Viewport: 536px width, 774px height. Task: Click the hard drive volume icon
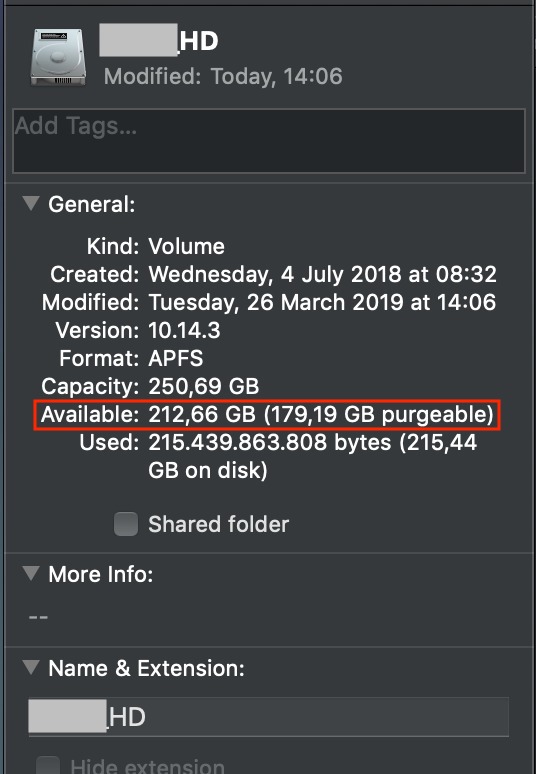coord(58,57)
